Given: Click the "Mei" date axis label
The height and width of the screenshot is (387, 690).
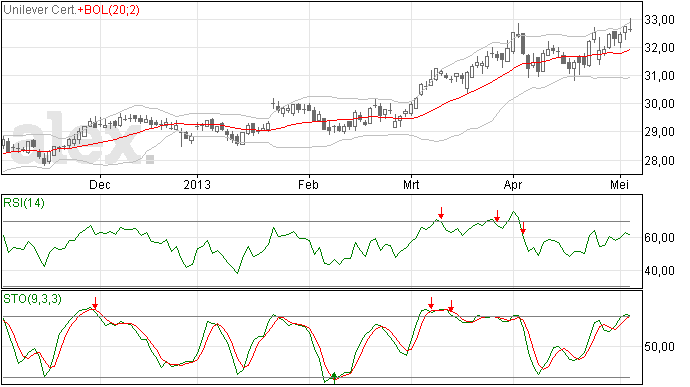Looking at the screenshot, I should point(620,184).
